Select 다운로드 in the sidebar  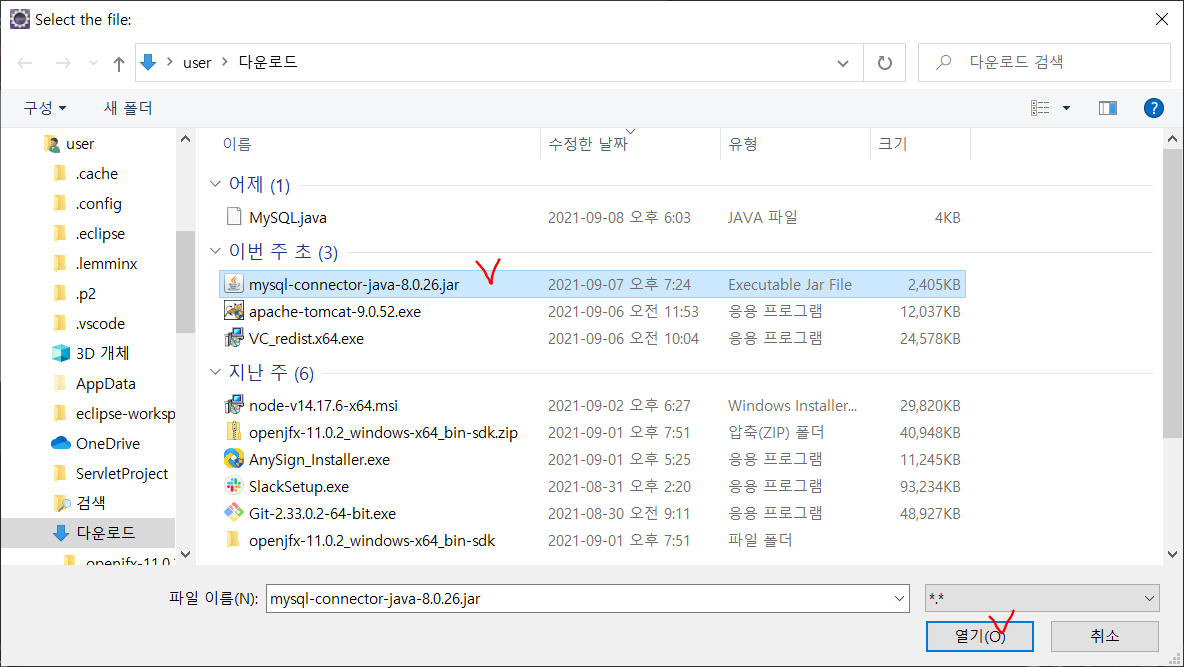(105, 533)
